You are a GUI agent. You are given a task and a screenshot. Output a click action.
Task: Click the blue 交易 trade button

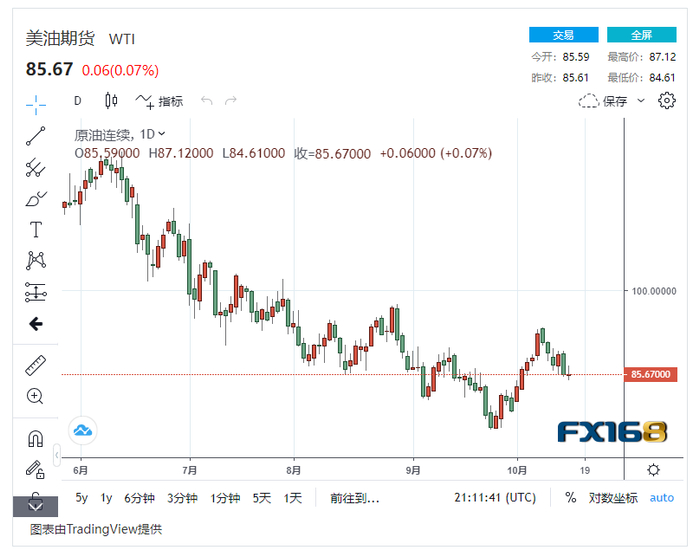pos(563,35)
